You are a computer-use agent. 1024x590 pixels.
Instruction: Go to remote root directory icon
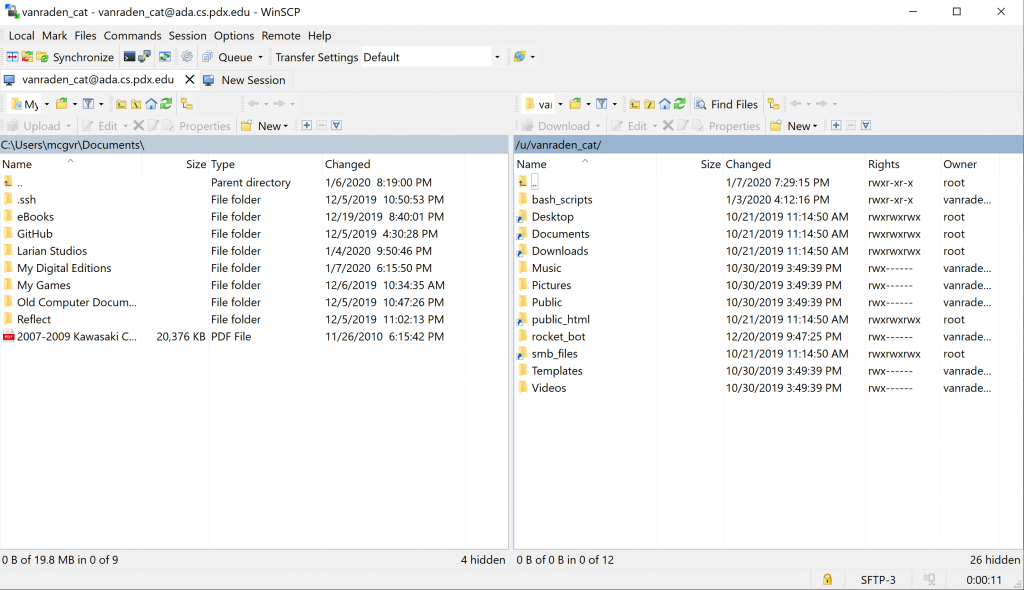tap(649, 104)
